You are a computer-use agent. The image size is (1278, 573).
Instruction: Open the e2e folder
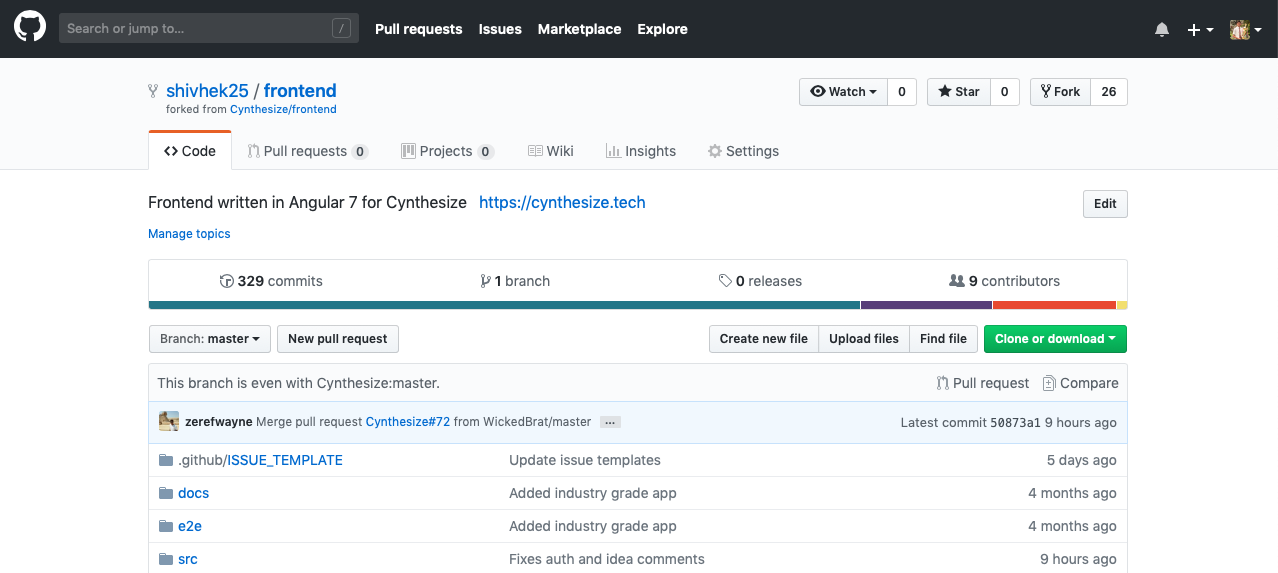click(190, 526)
